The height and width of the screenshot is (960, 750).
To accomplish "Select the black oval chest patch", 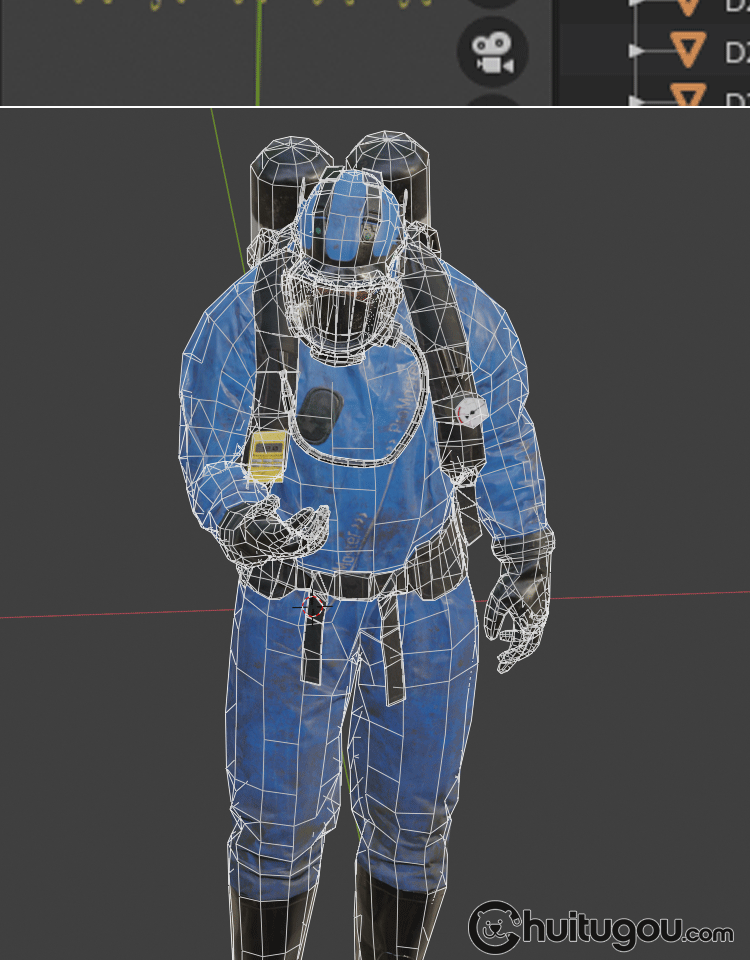I will tap(321, 411).
